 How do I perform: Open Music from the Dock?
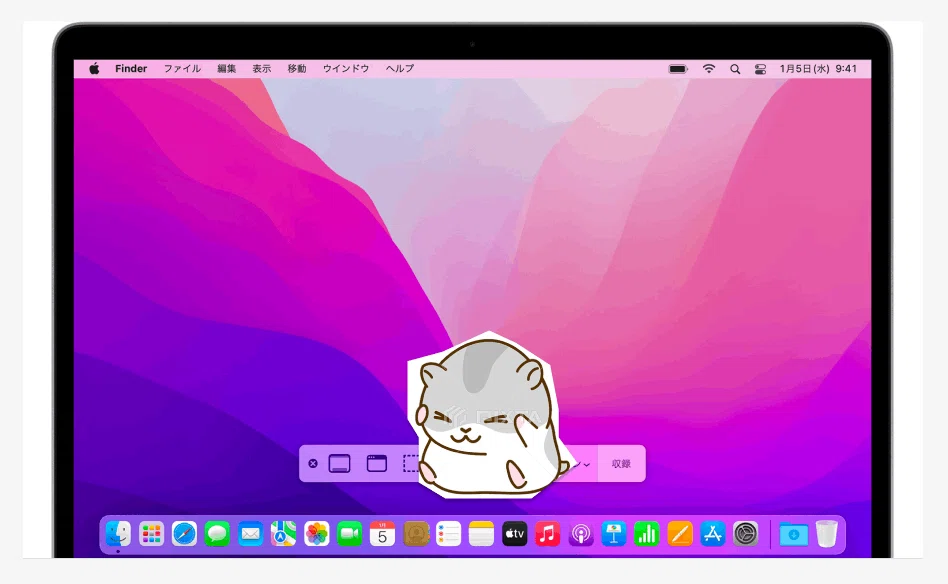point(547,534)
